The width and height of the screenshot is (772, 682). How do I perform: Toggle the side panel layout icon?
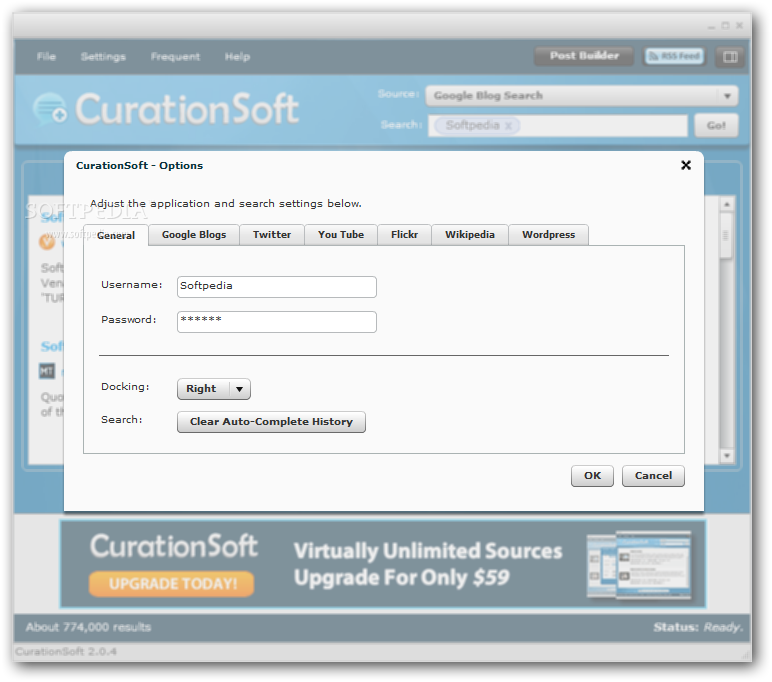point(730,57)
